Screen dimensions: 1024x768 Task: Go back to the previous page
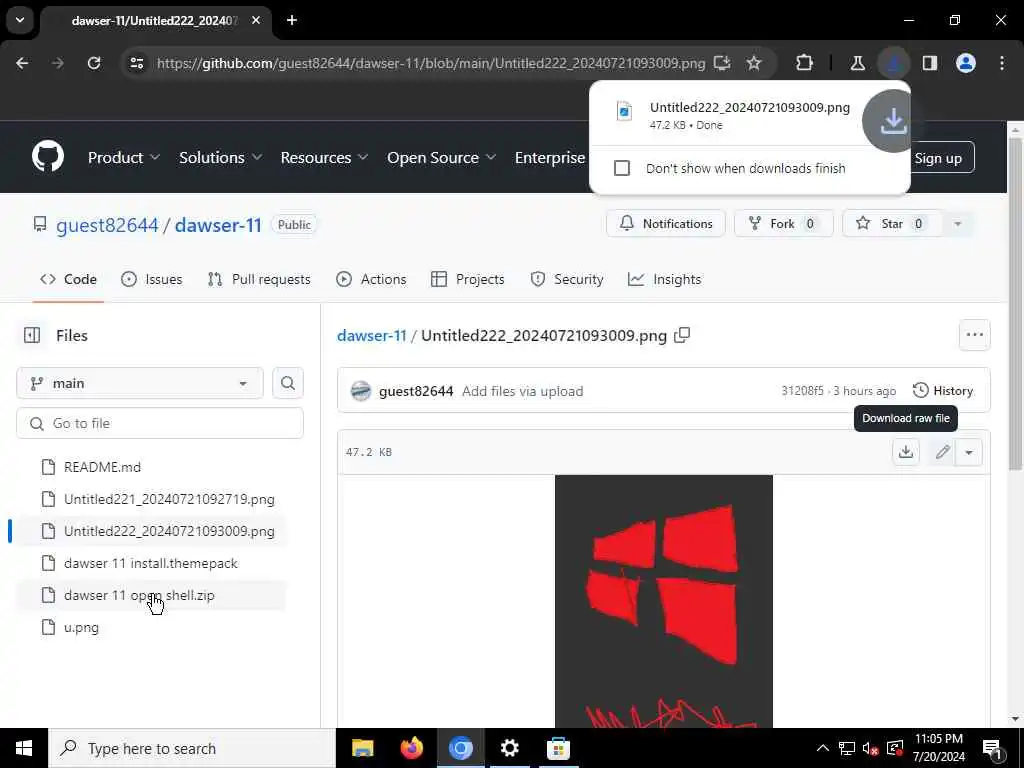[x=22, y=63]
